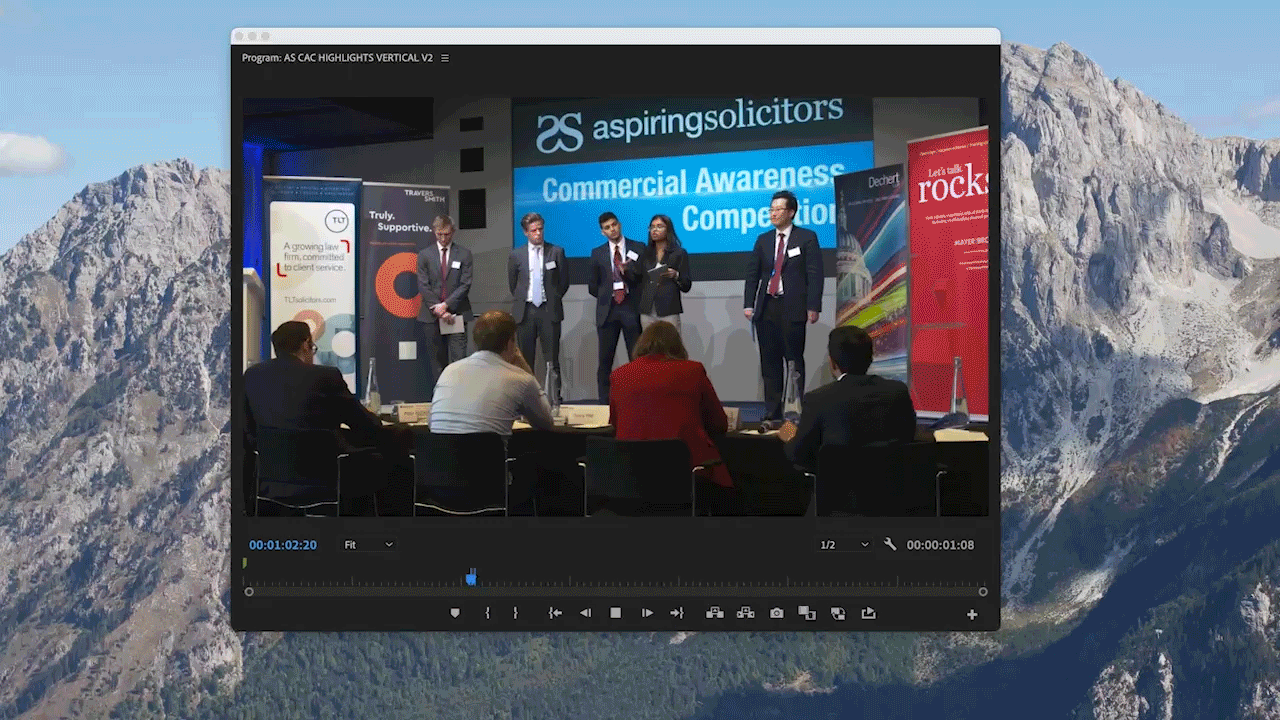Click the right handle of the zoom scroll bar
Viewport: 1280px width, 720px height.
(983, 592)
